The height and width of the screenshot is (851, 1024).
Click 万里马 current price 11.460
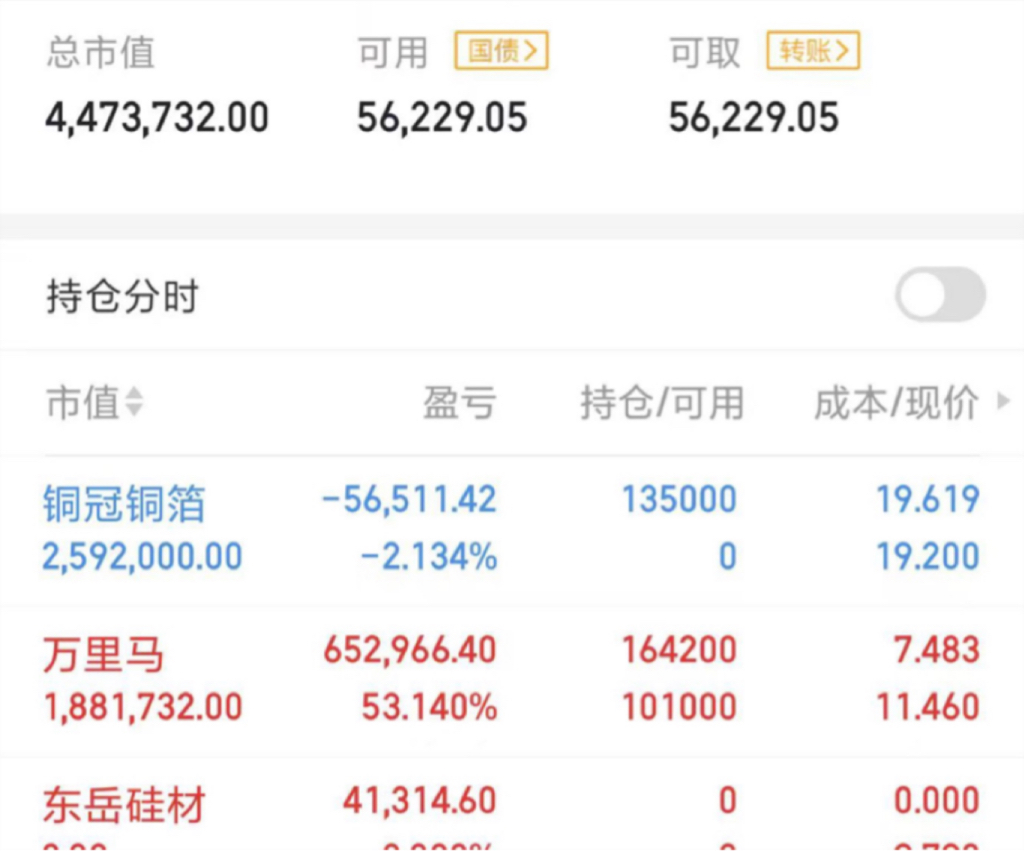click(x=927, y=707)
